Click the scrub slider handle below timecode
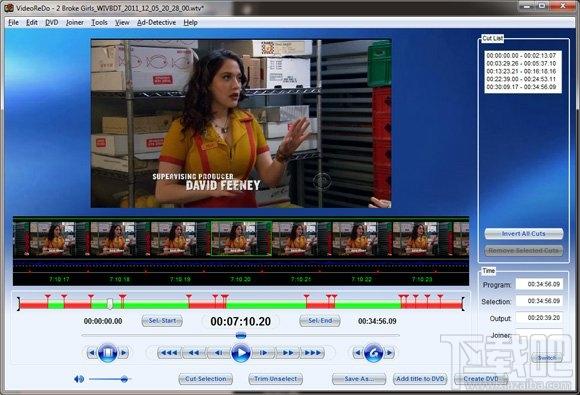 click(241, 335)
